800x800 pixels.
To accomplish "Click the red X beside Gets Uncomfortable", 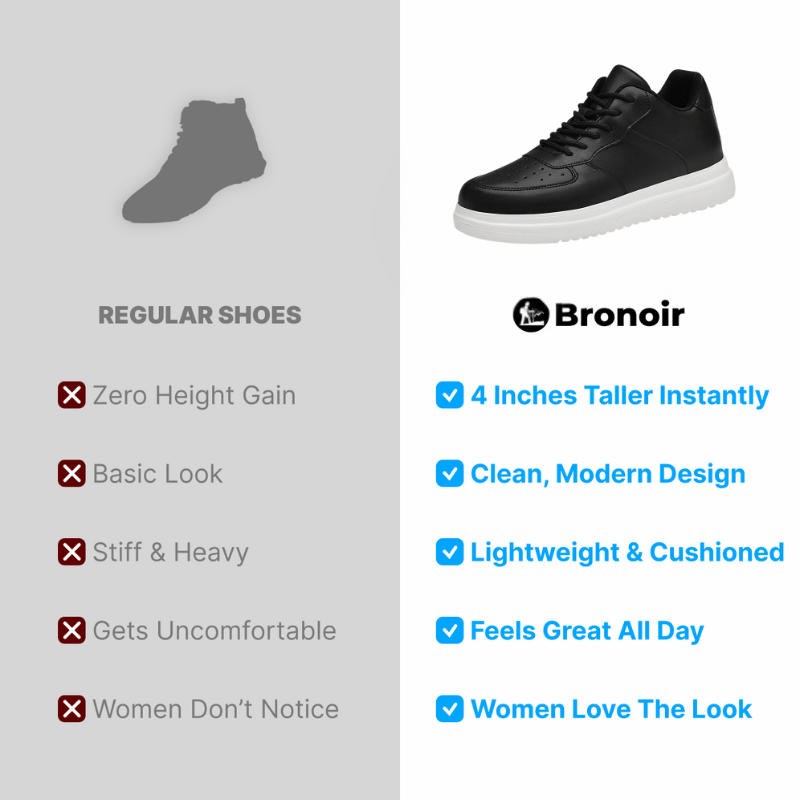I will click(x=71, y=630).
